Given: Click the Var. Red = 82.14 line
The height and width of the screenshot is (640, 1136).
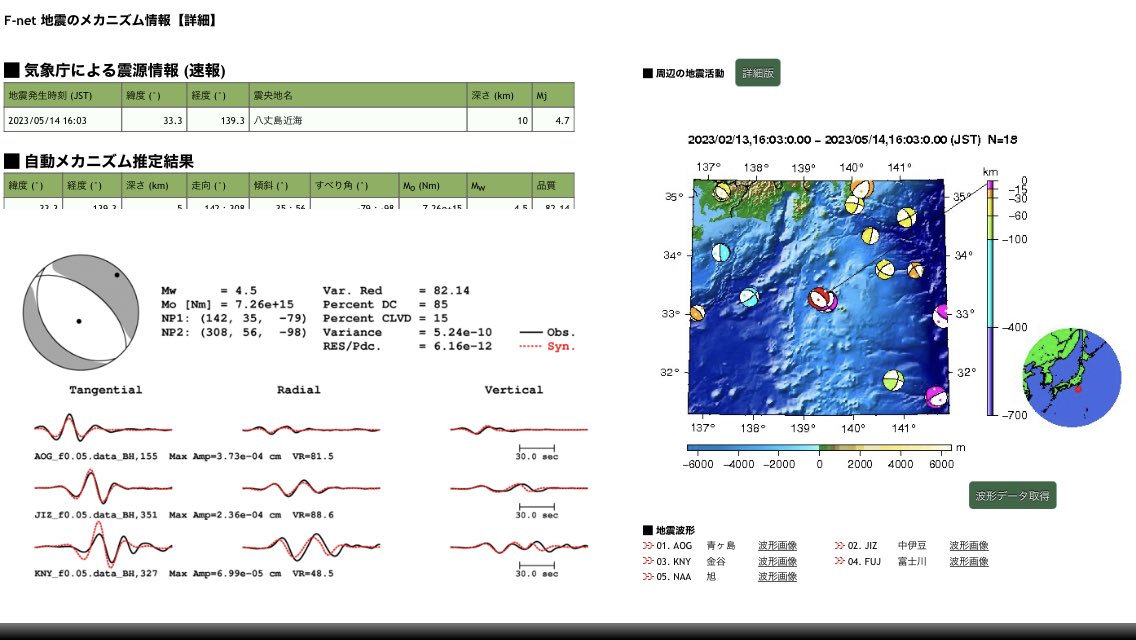Looking at the screenshot, I should [396, 291].
